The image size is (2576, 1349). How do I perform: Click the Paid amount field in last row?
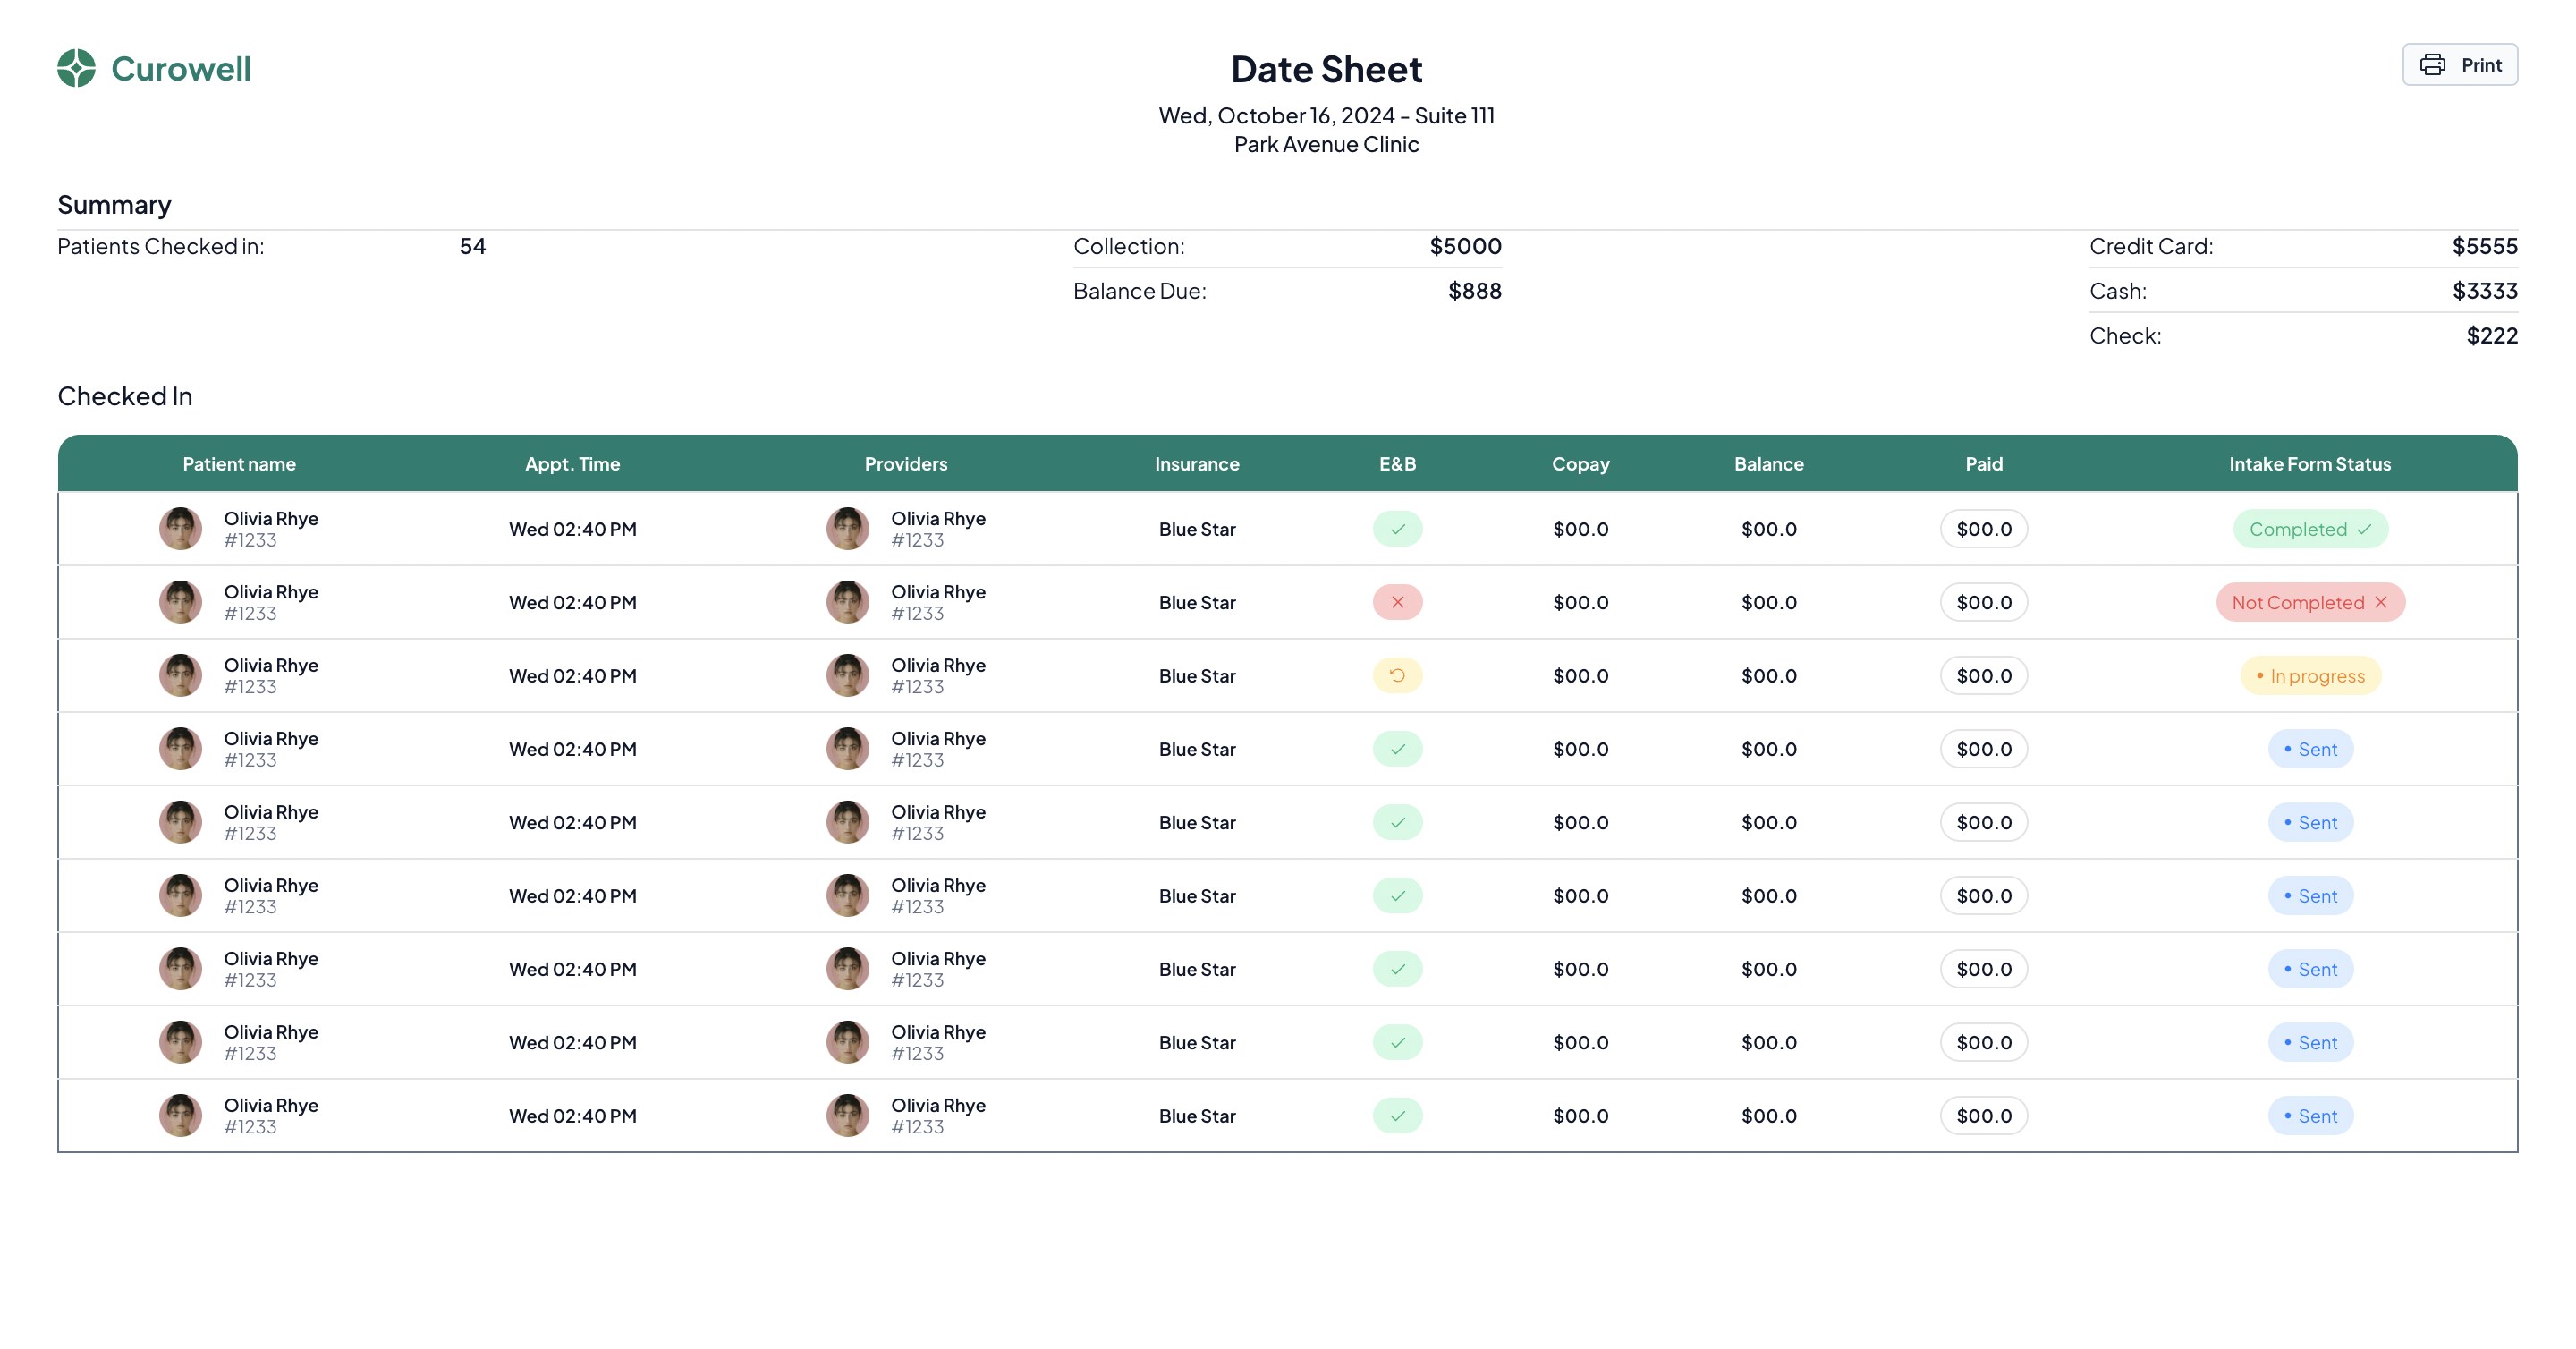pyautogui.click(x=1983, y=1116)
